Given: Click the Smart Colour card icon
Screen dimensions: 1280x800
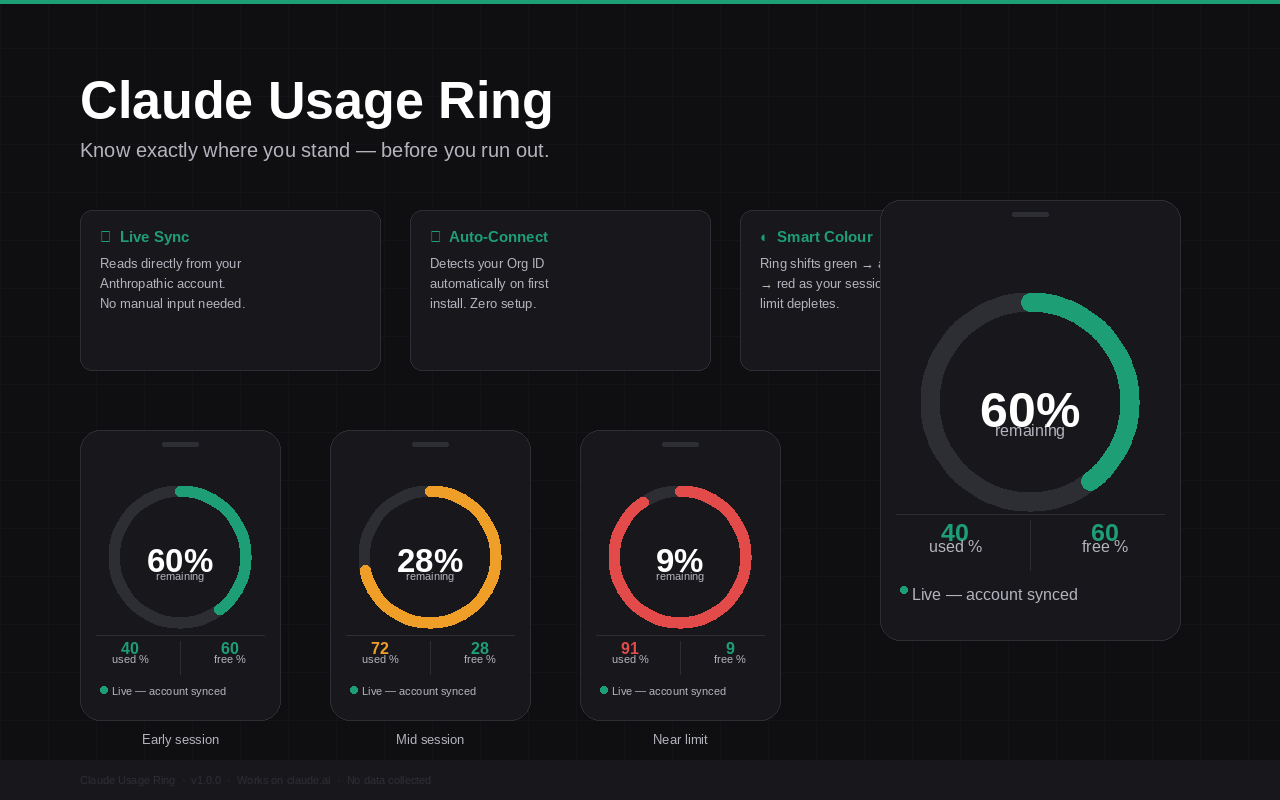Looking at the screenshot, I should (764, 237).
